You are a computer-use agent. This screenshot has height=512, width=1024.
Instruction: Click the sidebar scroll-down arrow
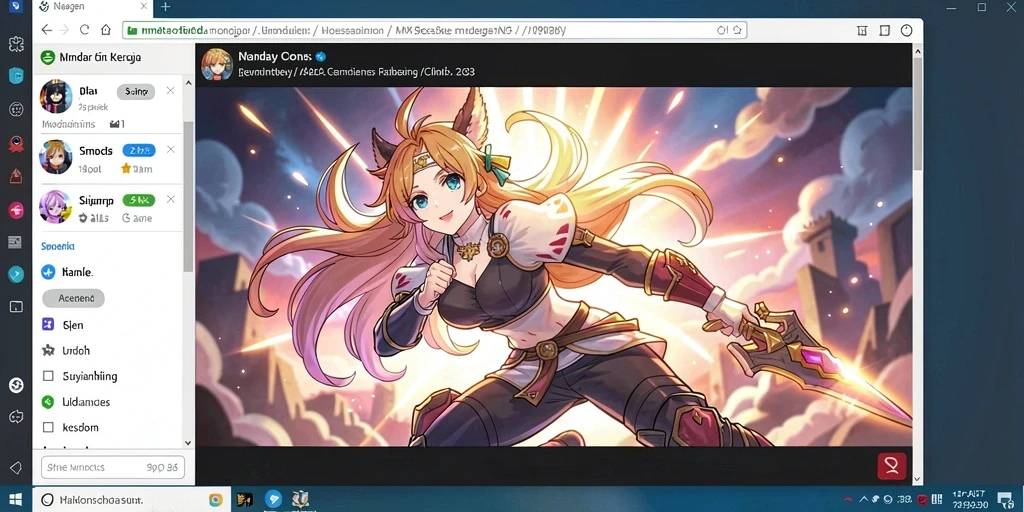click(x=188, y=442)
